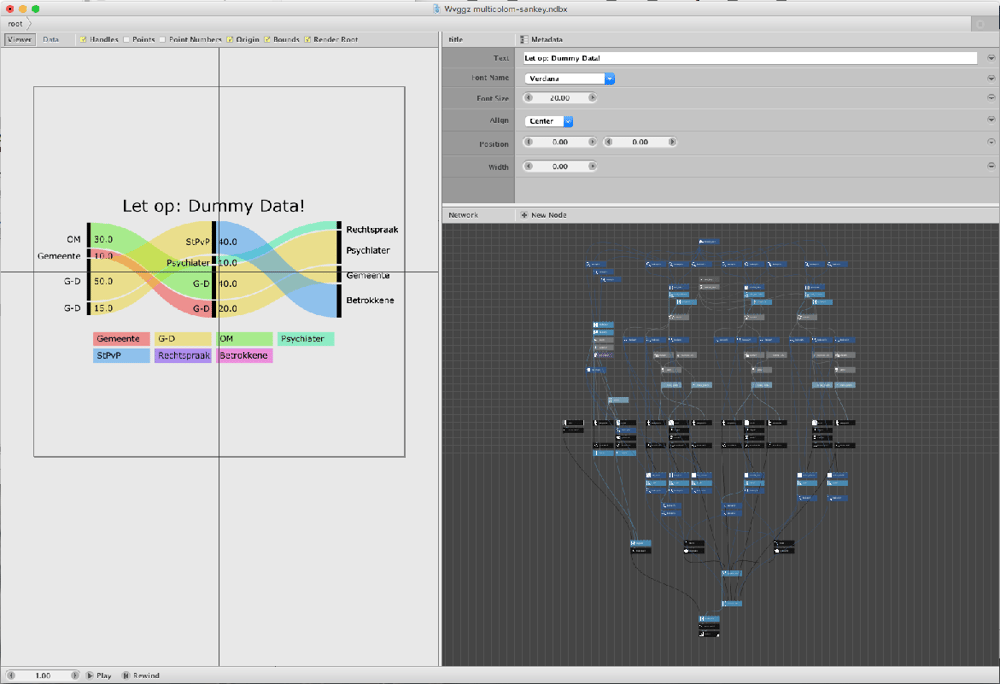This screenshot has width=1000, height=684.
Task: Decrease the Width value arrow
Action: coord(528,166)
